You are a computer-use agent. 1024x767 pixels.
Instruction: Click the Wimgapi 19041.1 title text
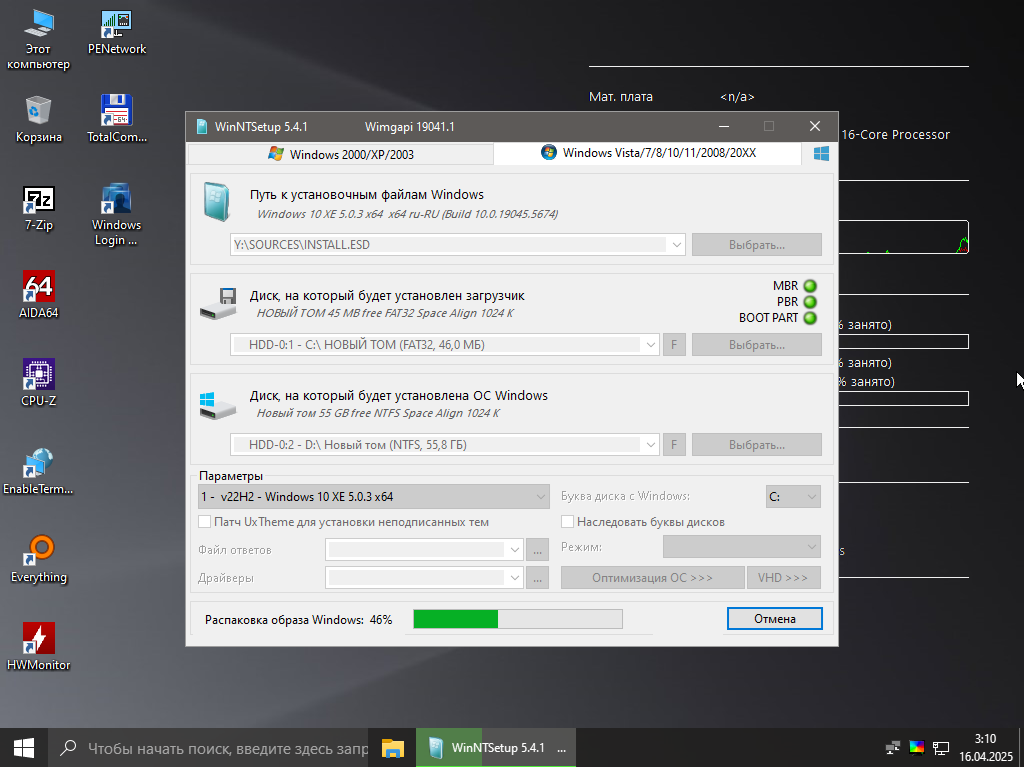[x=409, y=127]
